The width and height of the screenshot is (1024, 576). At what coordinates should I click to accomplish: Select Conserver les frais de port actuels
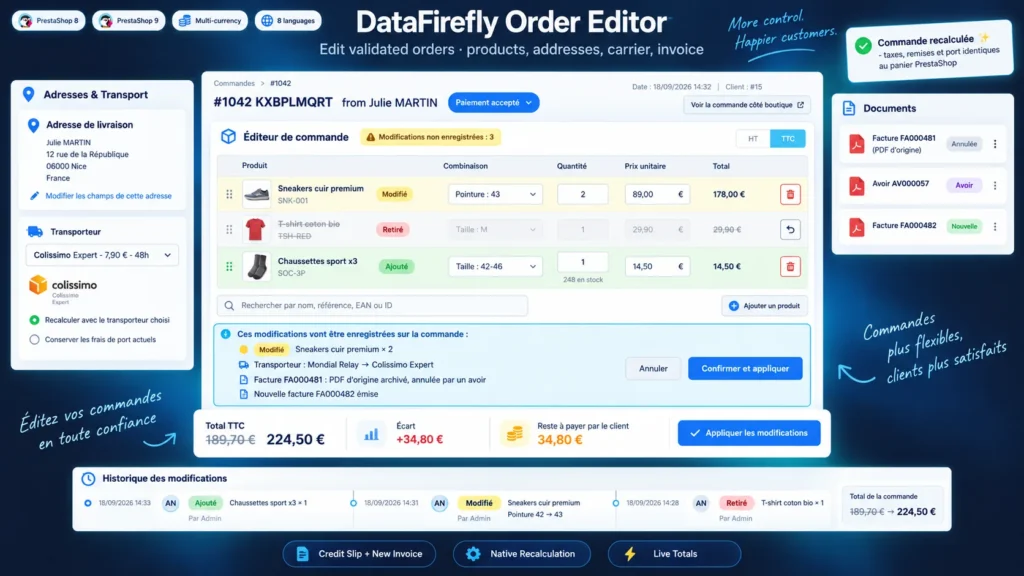click(x=35, y=340)
